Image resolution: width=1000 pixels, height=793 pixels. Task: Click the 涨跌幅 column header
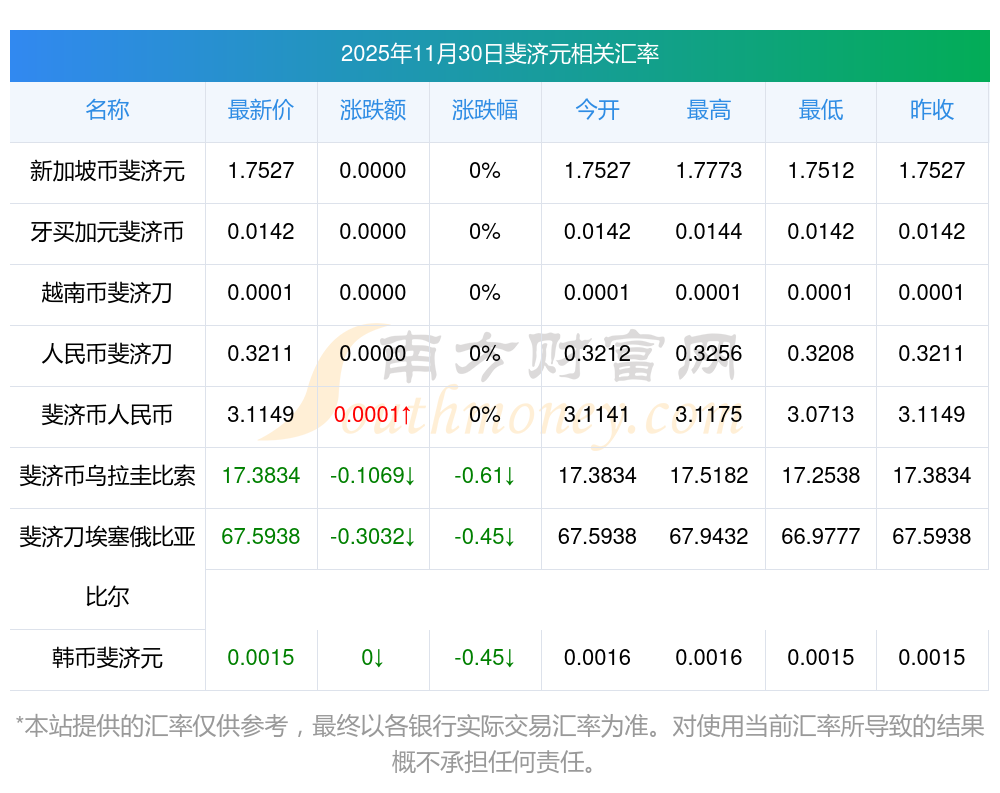485,110
